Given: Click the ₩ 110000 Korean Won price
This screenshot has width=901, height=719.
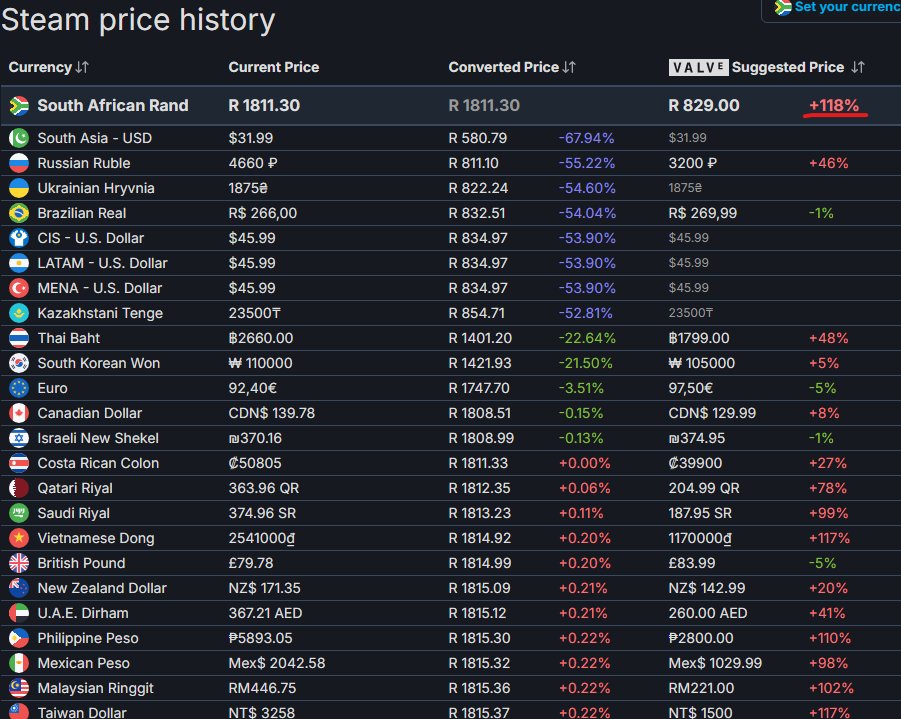Looking at the screenshot, I should [260, 363].
